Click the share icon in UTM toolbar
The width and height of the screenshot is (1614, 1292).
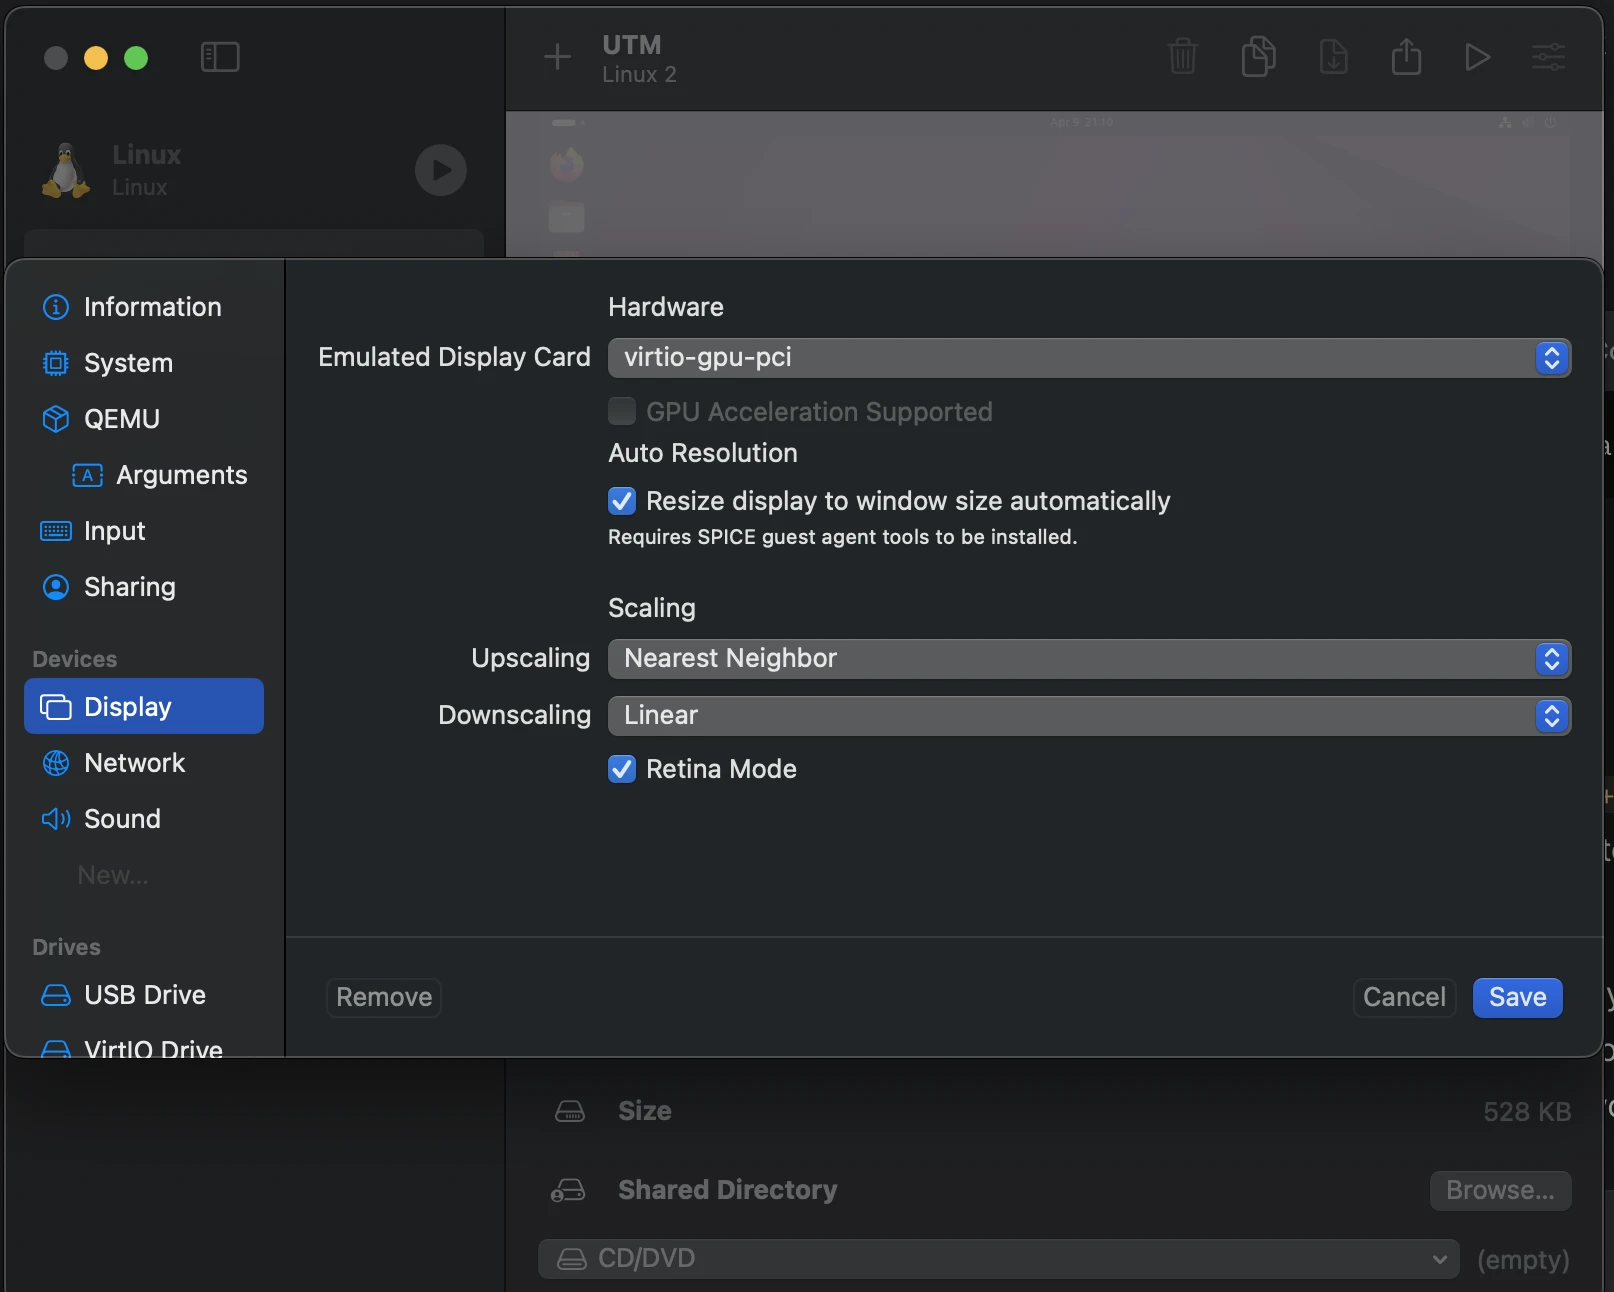(1406, 56)
